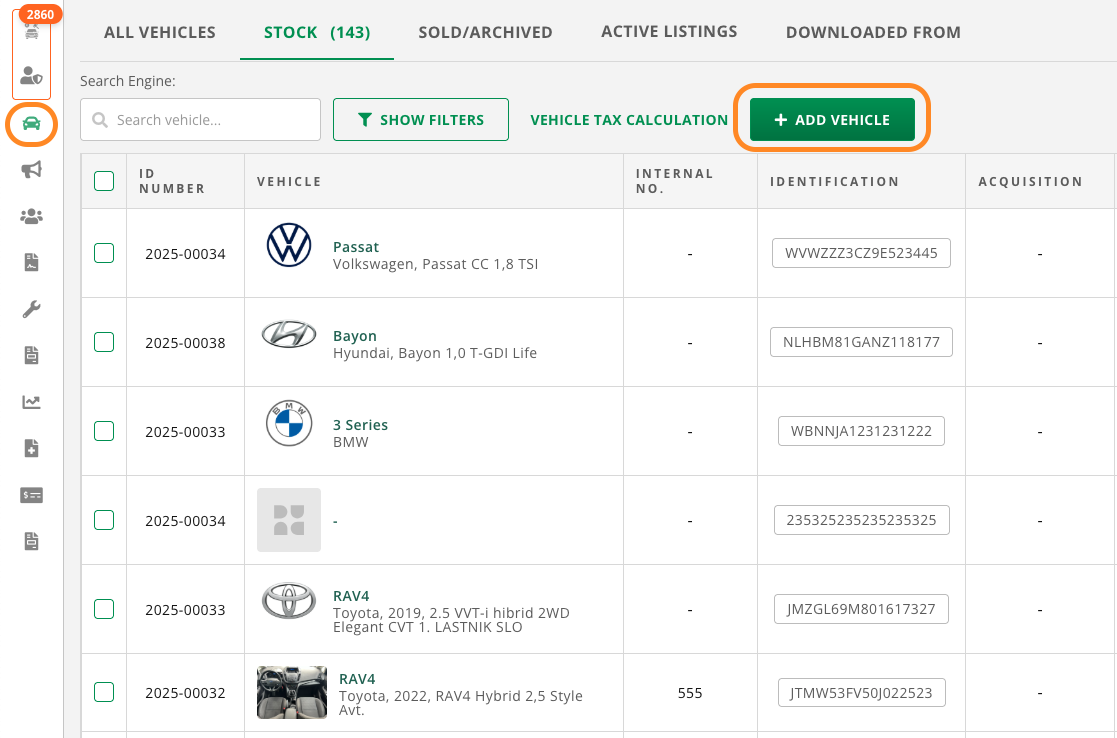Go to the Active Listings tab
Viewport: 1117px width, 738px height.
coord(669,31)
